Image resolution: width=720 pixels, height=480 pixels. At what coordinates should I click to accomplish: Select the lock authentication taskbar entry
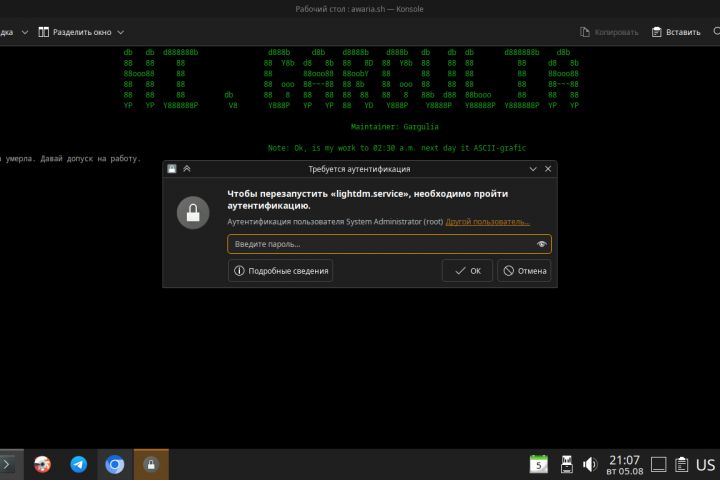click(151, 464)
